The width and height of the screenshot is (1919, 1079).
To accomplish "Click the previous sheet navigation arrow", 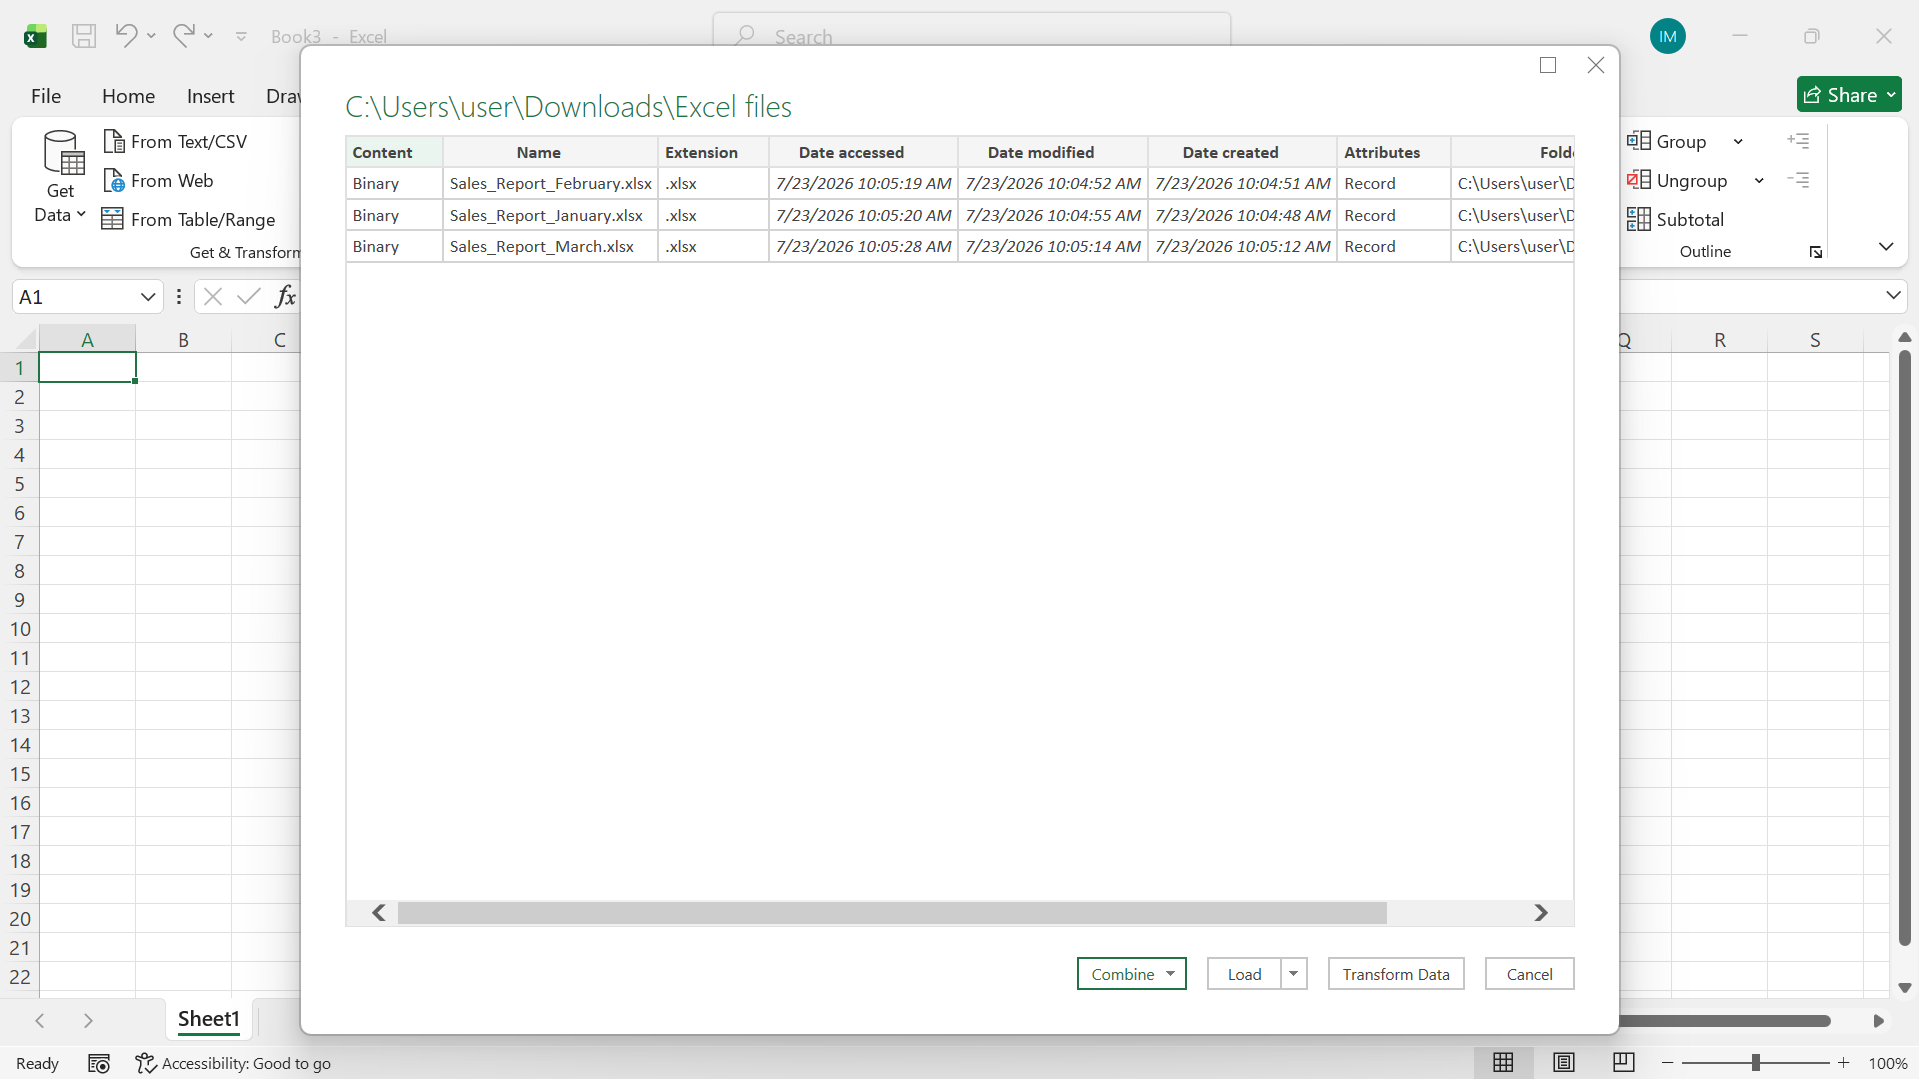I will click(x=40, y=1020).
